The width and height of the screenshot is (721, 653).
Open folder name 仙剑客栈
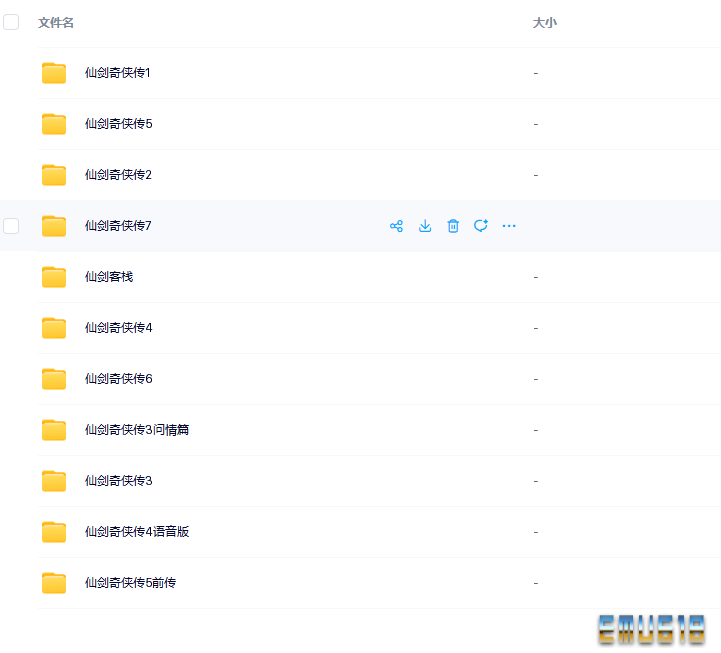(109, 277)
